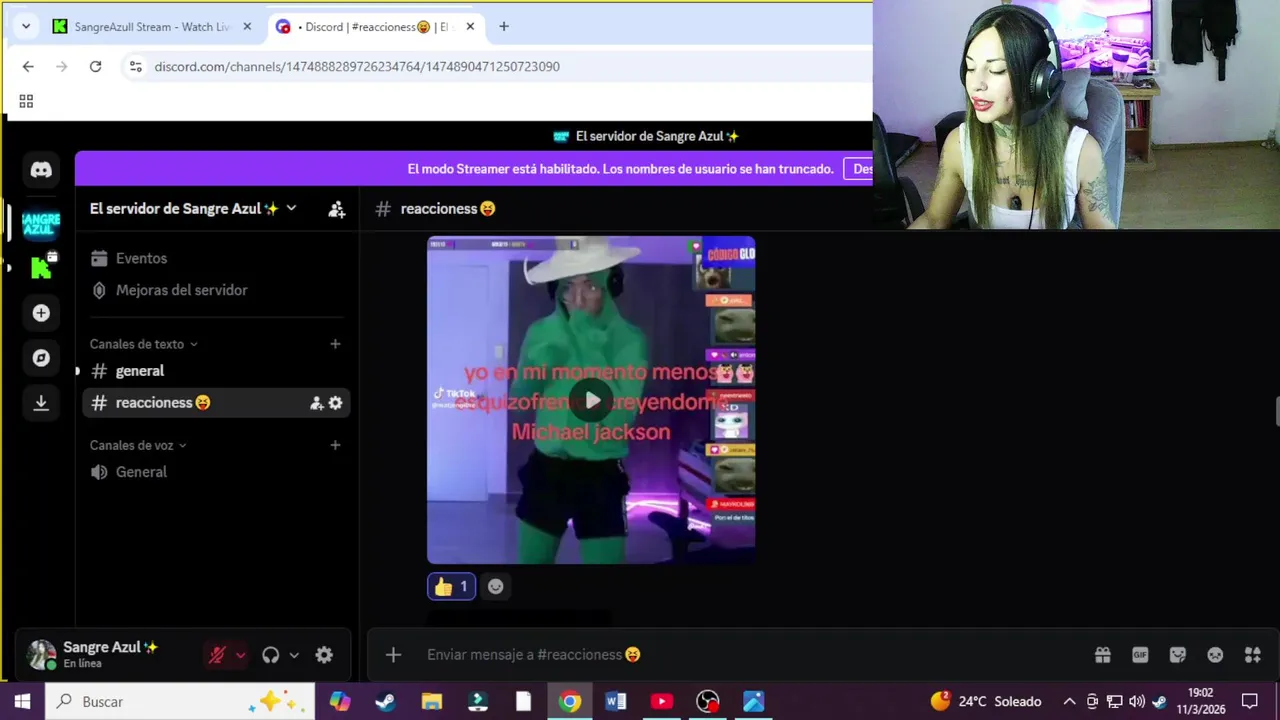Send a gift with the gift icon
The image size is (1280, 720).
[x=1103, y=655]
